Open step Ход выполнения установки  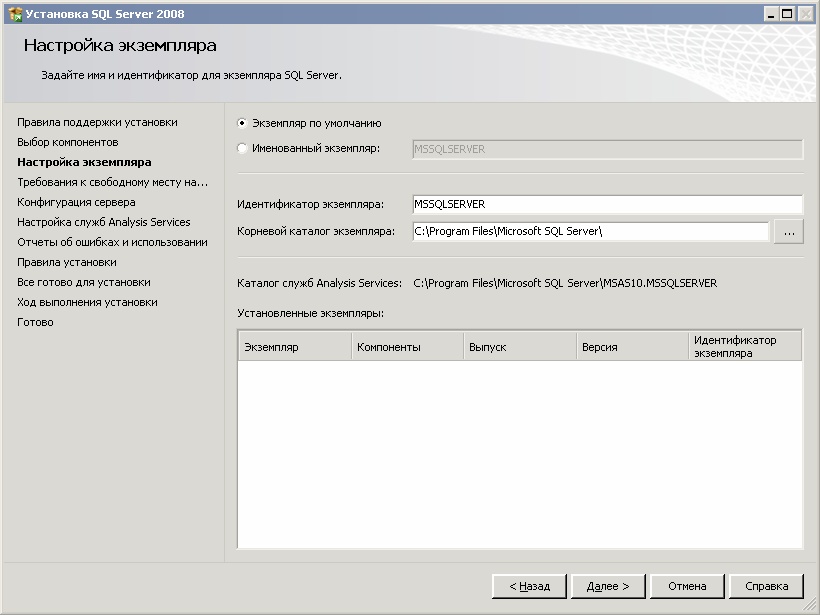[x=87, y=302]
